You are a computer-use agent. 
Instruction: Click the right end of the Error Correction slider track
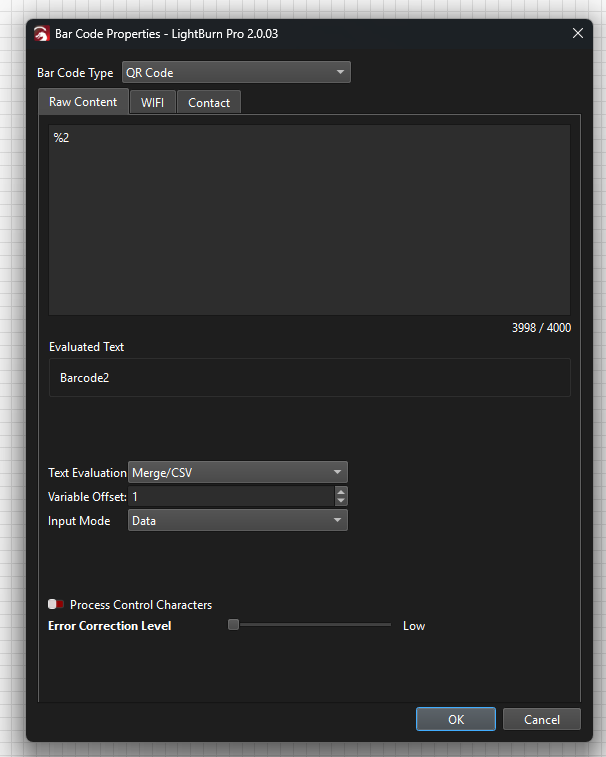[x=388, y=625]
